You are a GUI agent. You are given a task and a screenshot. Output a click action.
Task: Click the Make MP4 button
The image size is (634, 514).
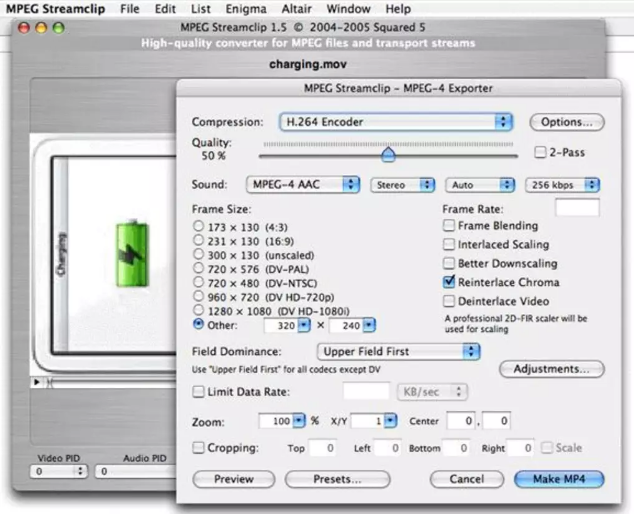click(x=559, y=479)
